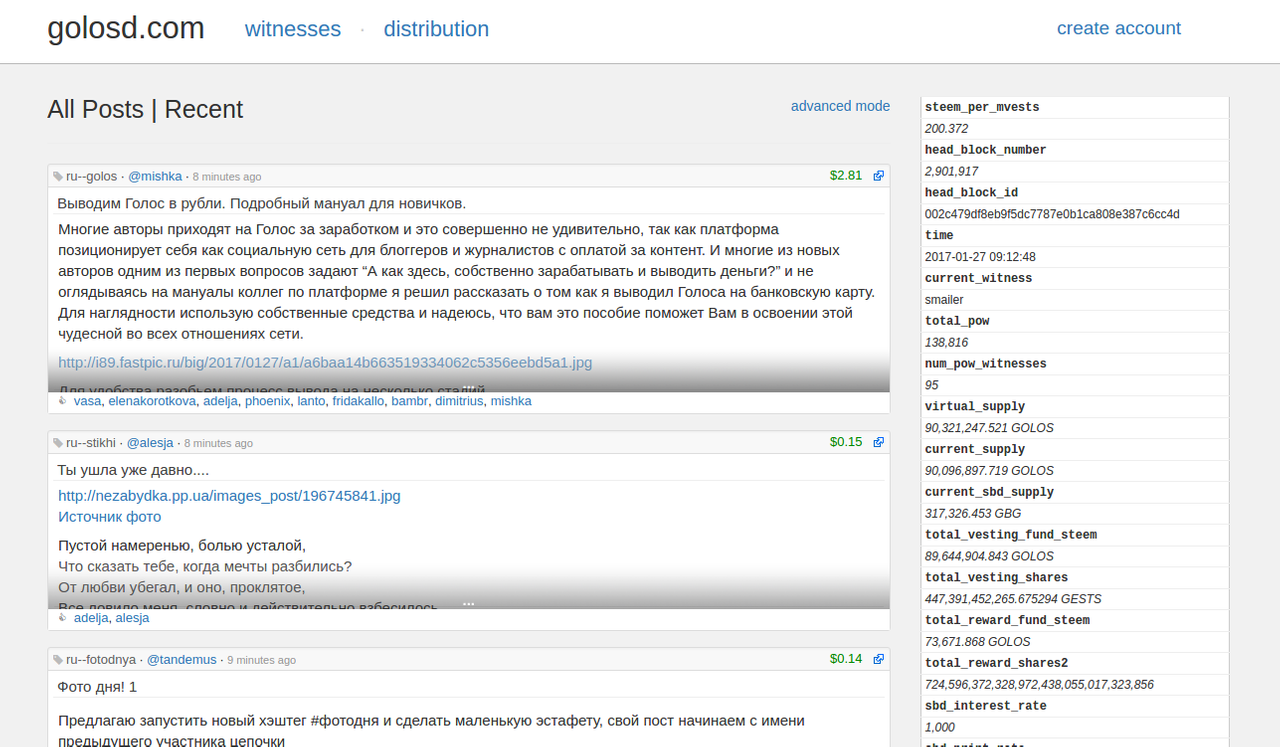Click the '9 minutes ago' timestamp

[x=261, y=661]
